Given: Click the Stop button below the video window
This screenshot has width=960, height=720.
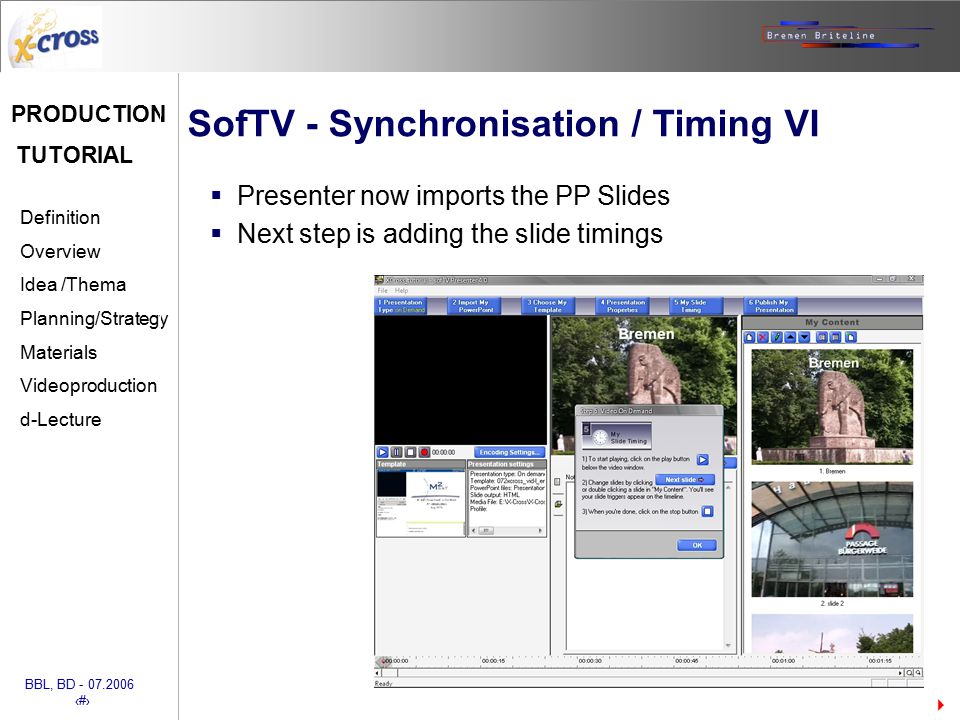Looking at the screenshot, I should click(410, 452).
